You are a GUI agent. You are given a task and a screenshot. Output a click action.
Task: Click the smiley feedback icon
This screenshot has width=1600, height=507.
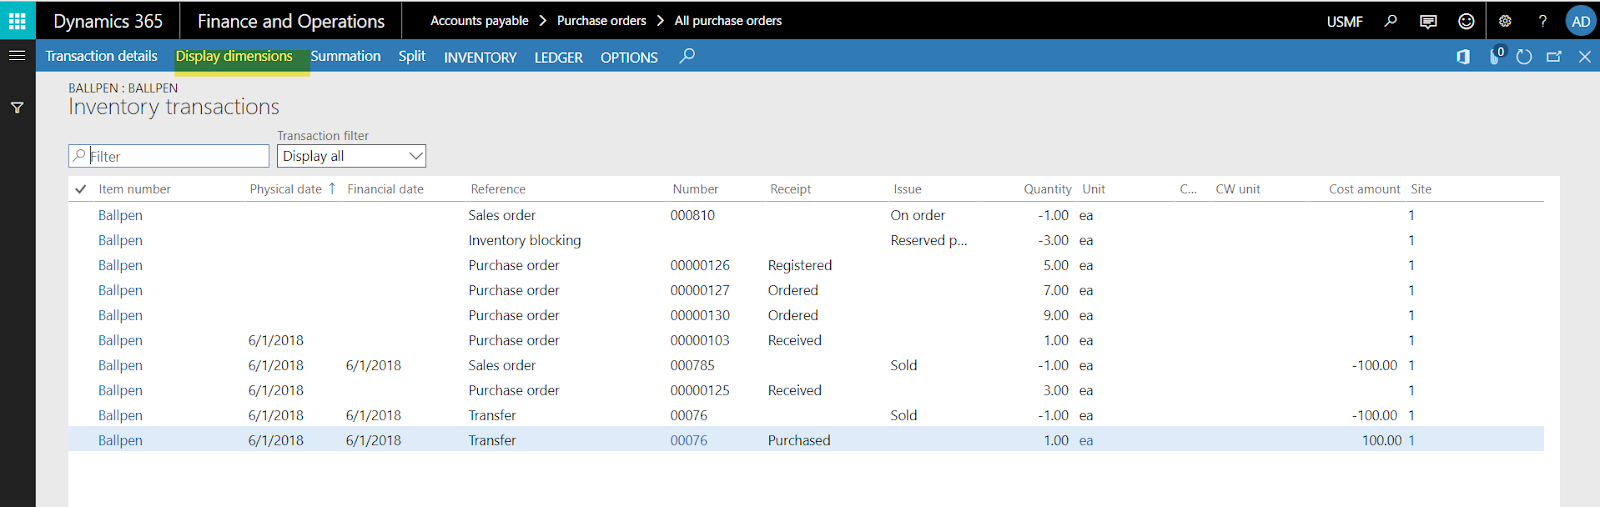click(x=1466, y=21)
